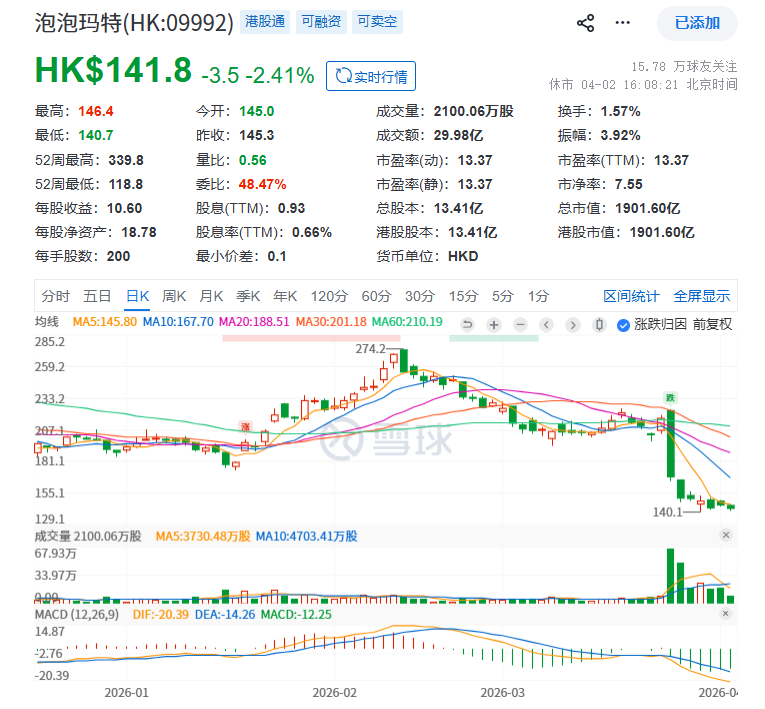
Task: Click the share icon
Action: [585, 23]
